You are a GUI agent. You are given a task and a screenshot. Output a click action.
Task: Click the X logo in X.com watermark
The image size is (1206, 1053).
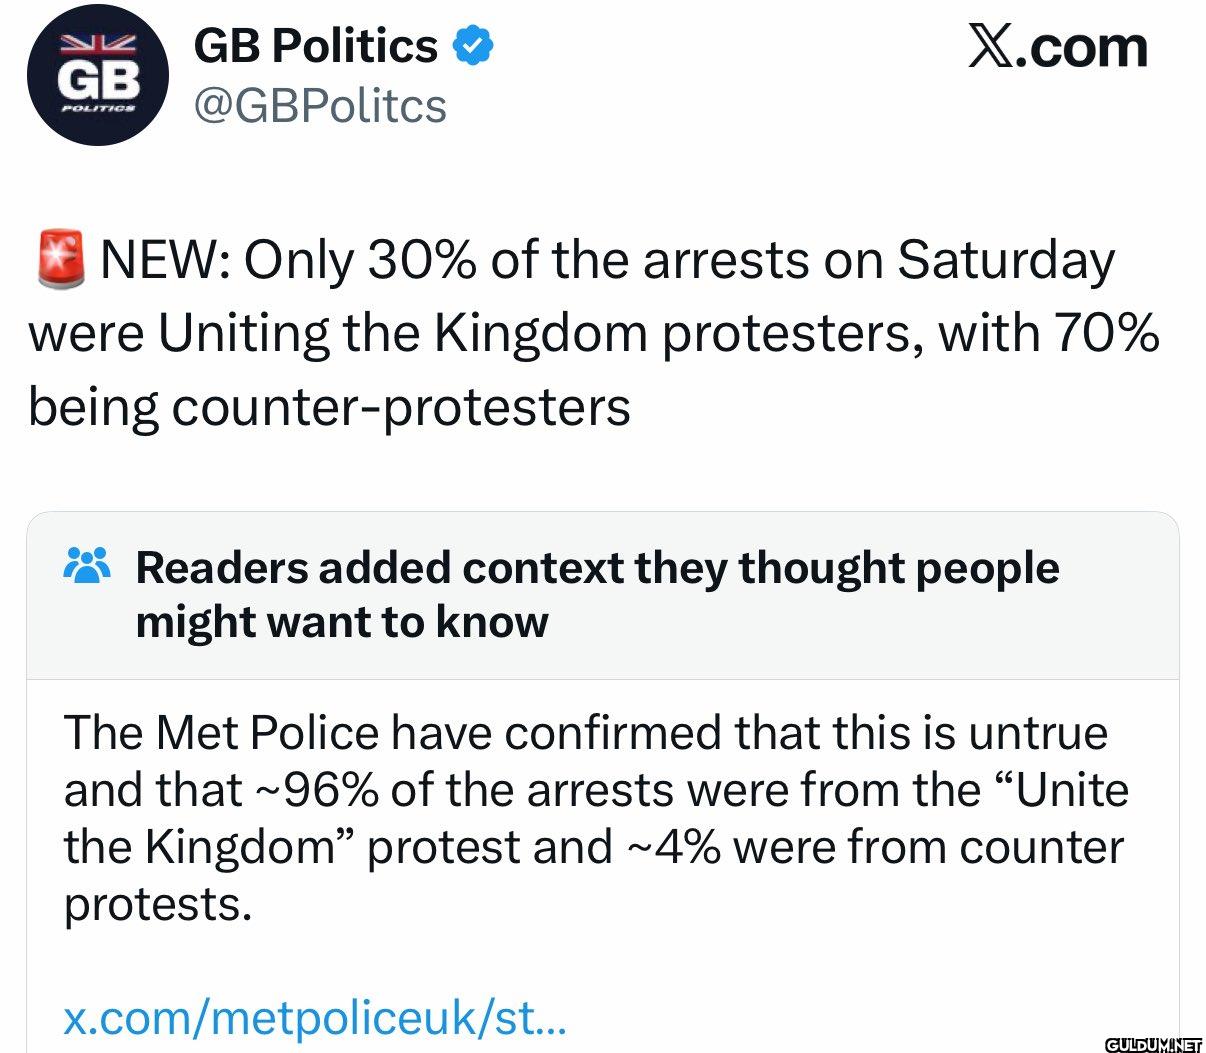click(989, 47)
